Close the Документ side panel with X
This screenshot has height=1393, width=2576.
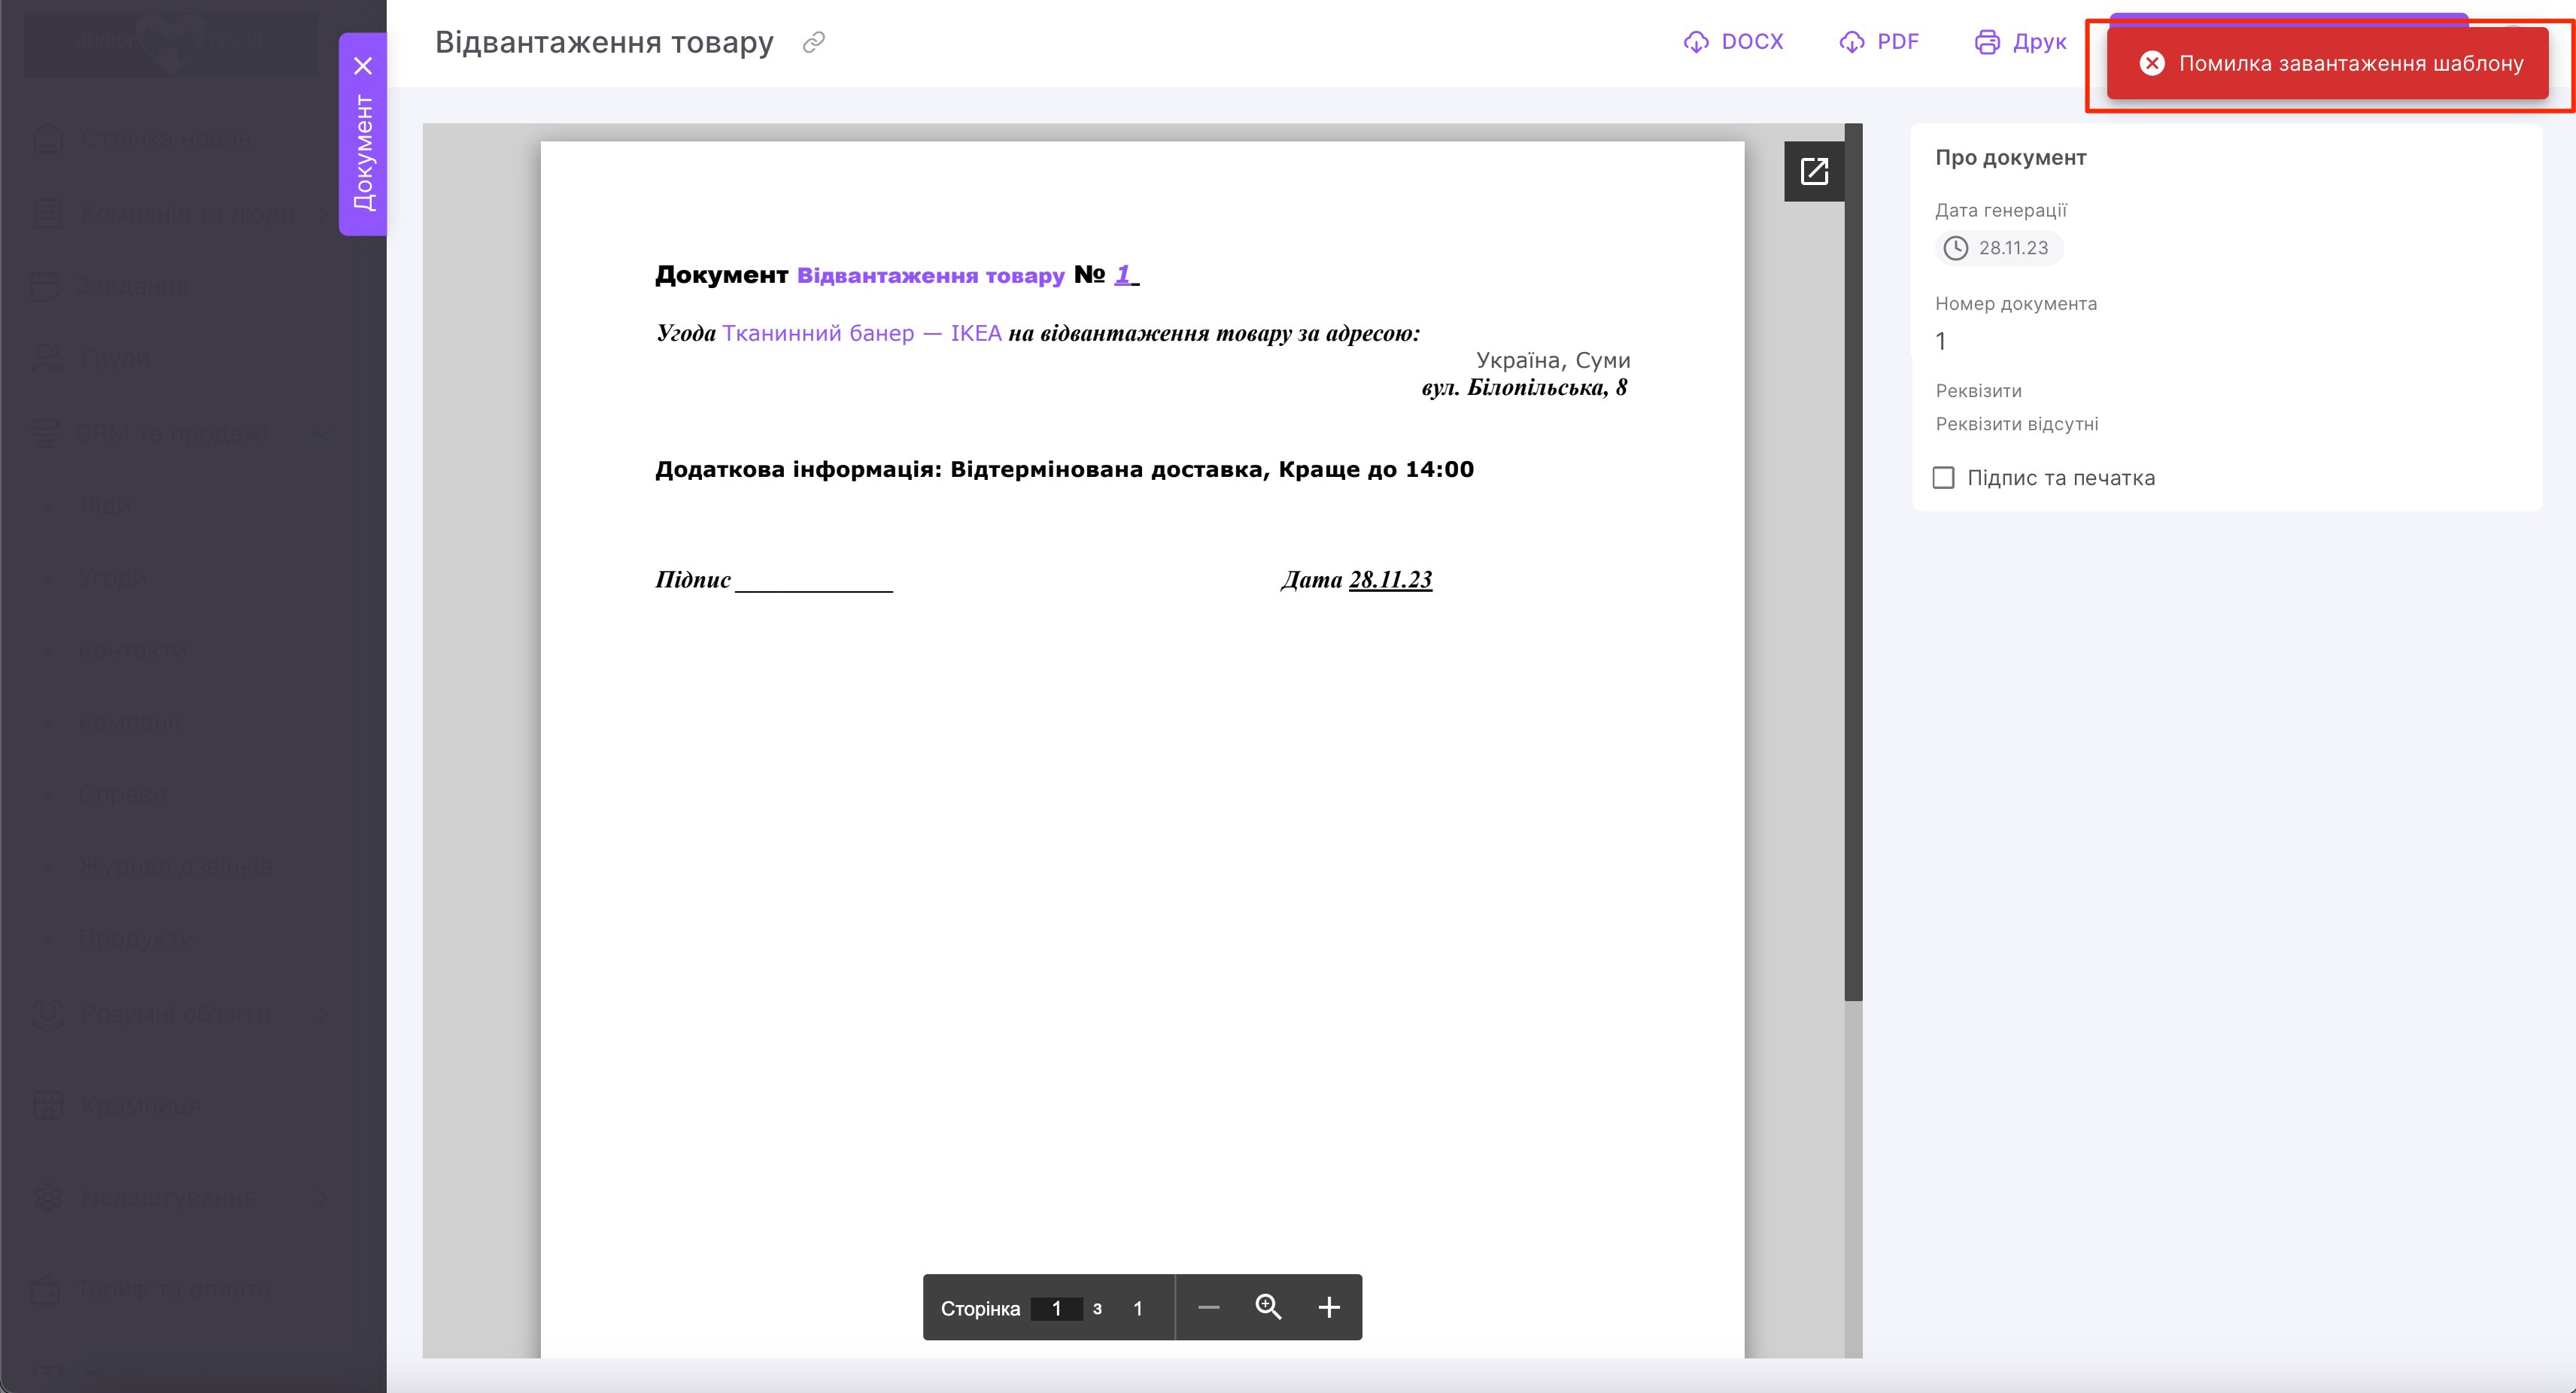[x=363, y=66]
